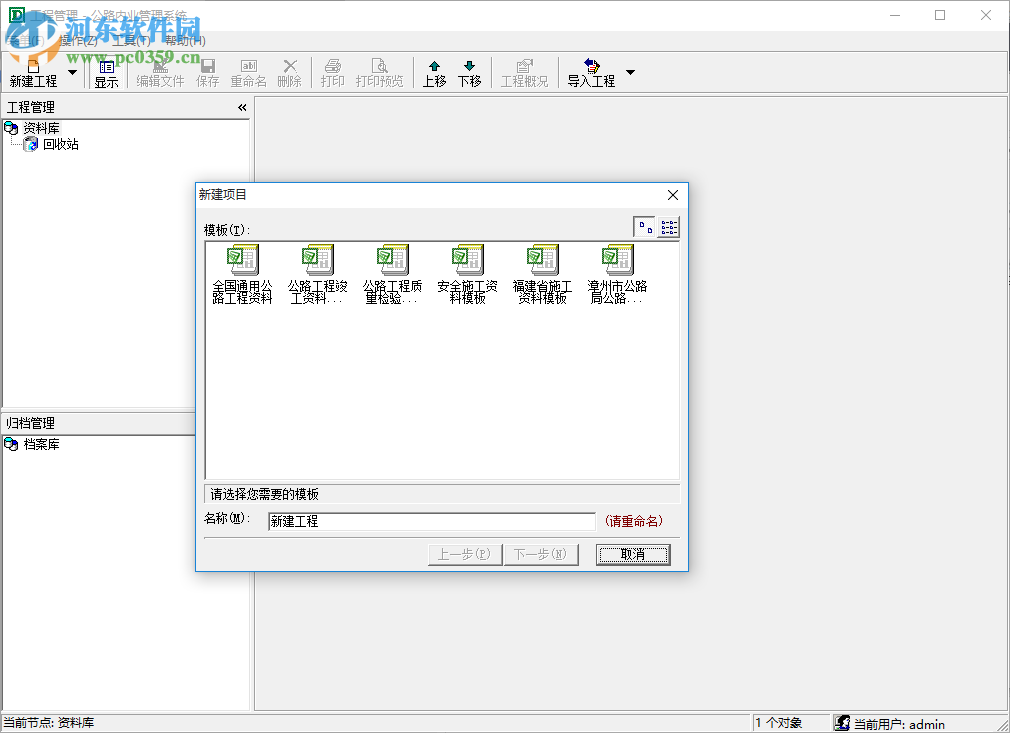The height and width of the screenshot is (733, 1010).
Task: Close the 新建项目 dialog
Action: click(673, 195)
